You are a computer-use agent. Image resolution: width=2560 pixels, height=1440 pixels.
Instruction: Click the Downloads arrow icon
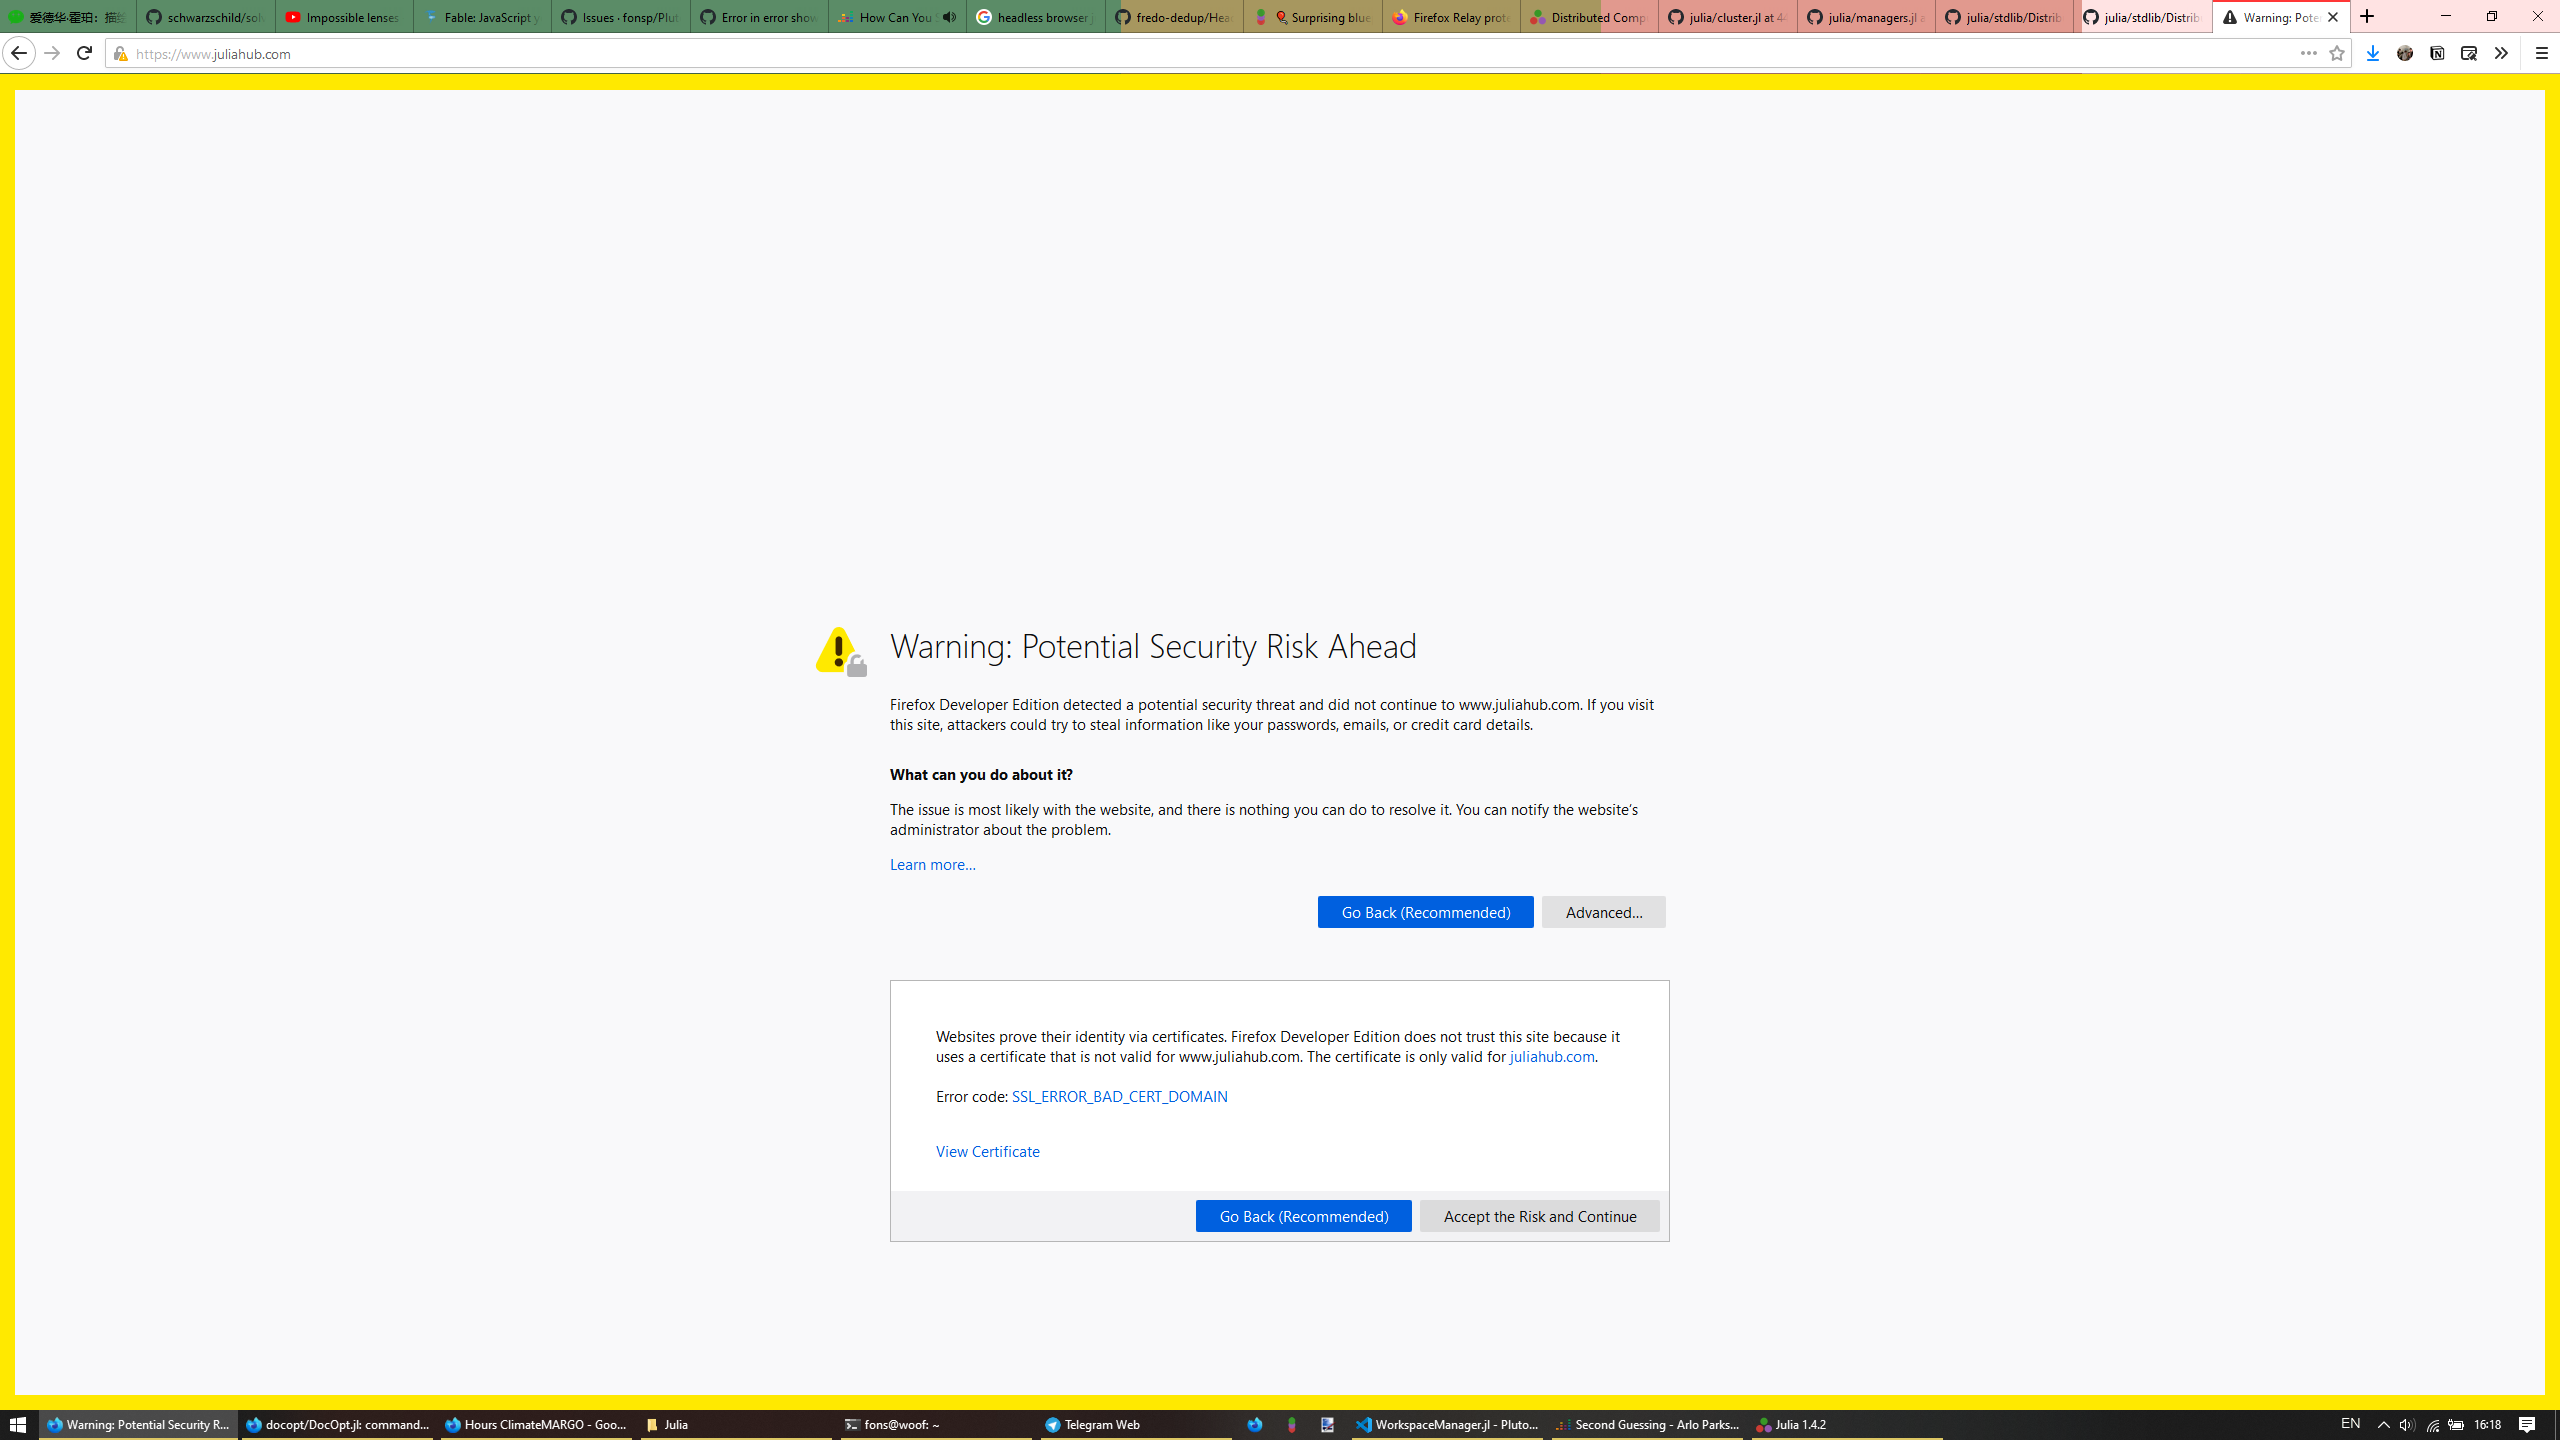coord(2371,53)
